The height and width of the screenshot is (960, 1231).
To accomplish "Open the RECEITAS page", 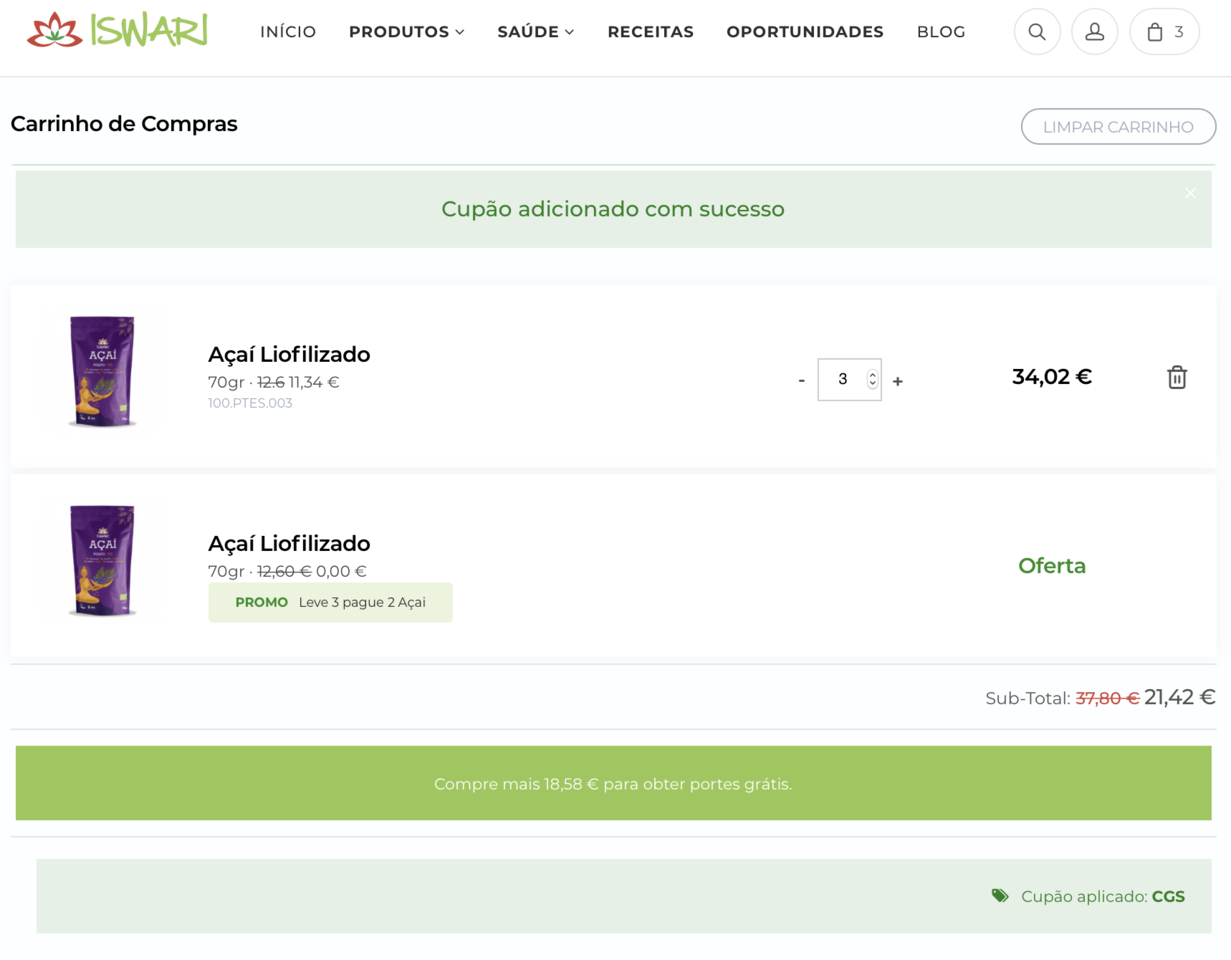I will pos(650,31).
